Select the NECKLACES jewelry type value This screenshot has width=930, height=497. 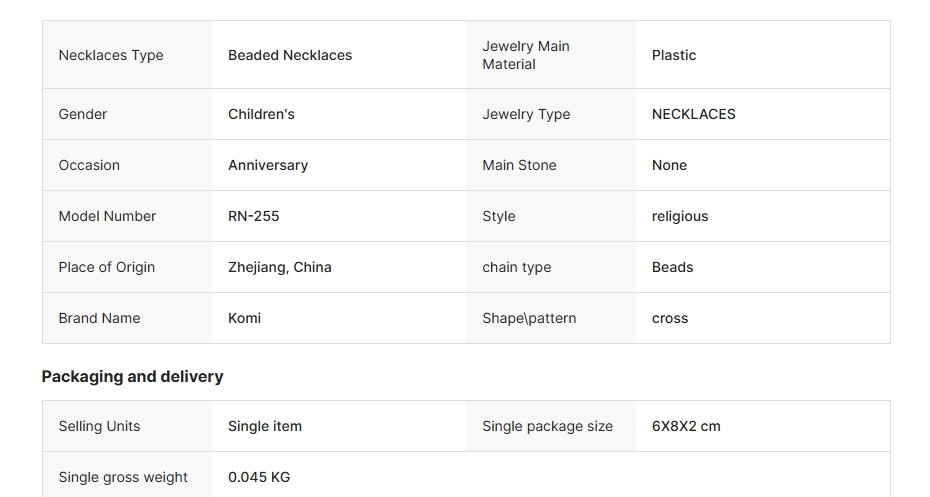[x=693, y=114]
